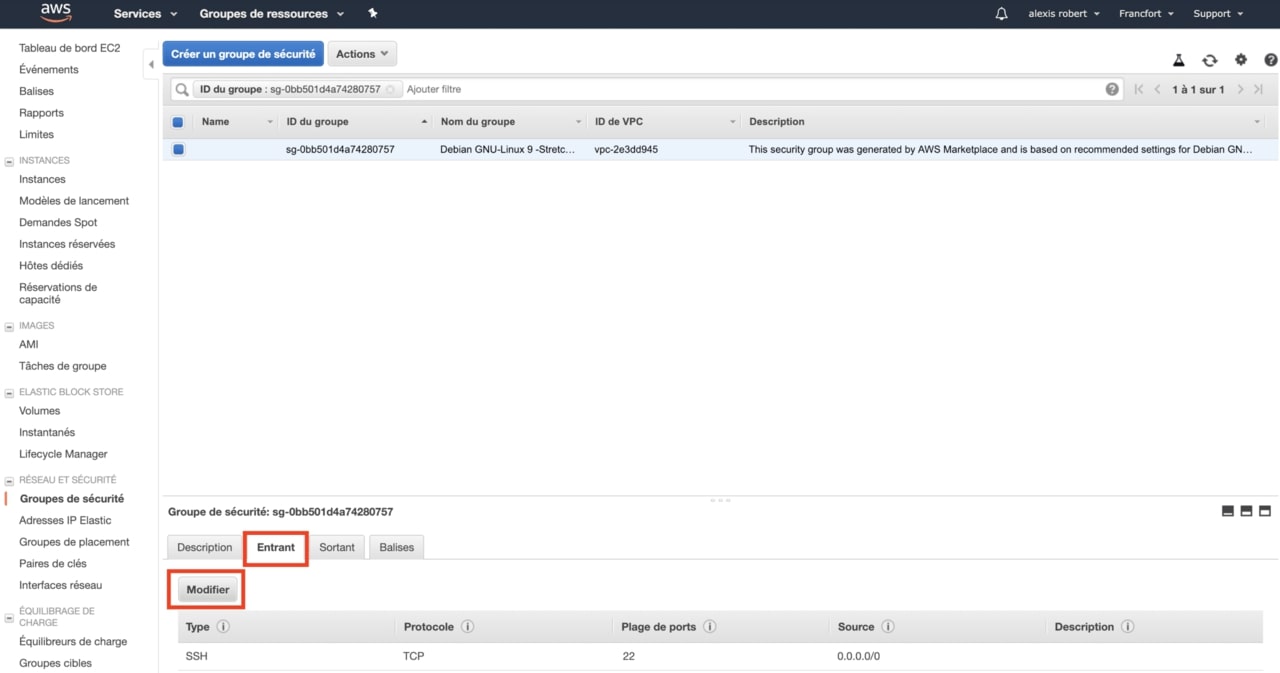1280x673 pixels.
Task: Remove the ID du groupe filter
Action: [391, 89]
